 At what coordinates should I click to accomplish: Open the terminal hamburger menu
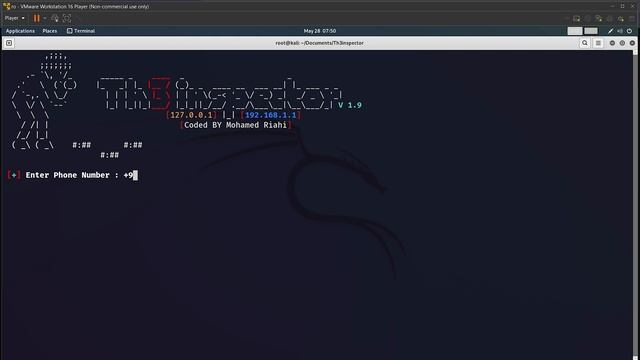[x=598, y=43]
